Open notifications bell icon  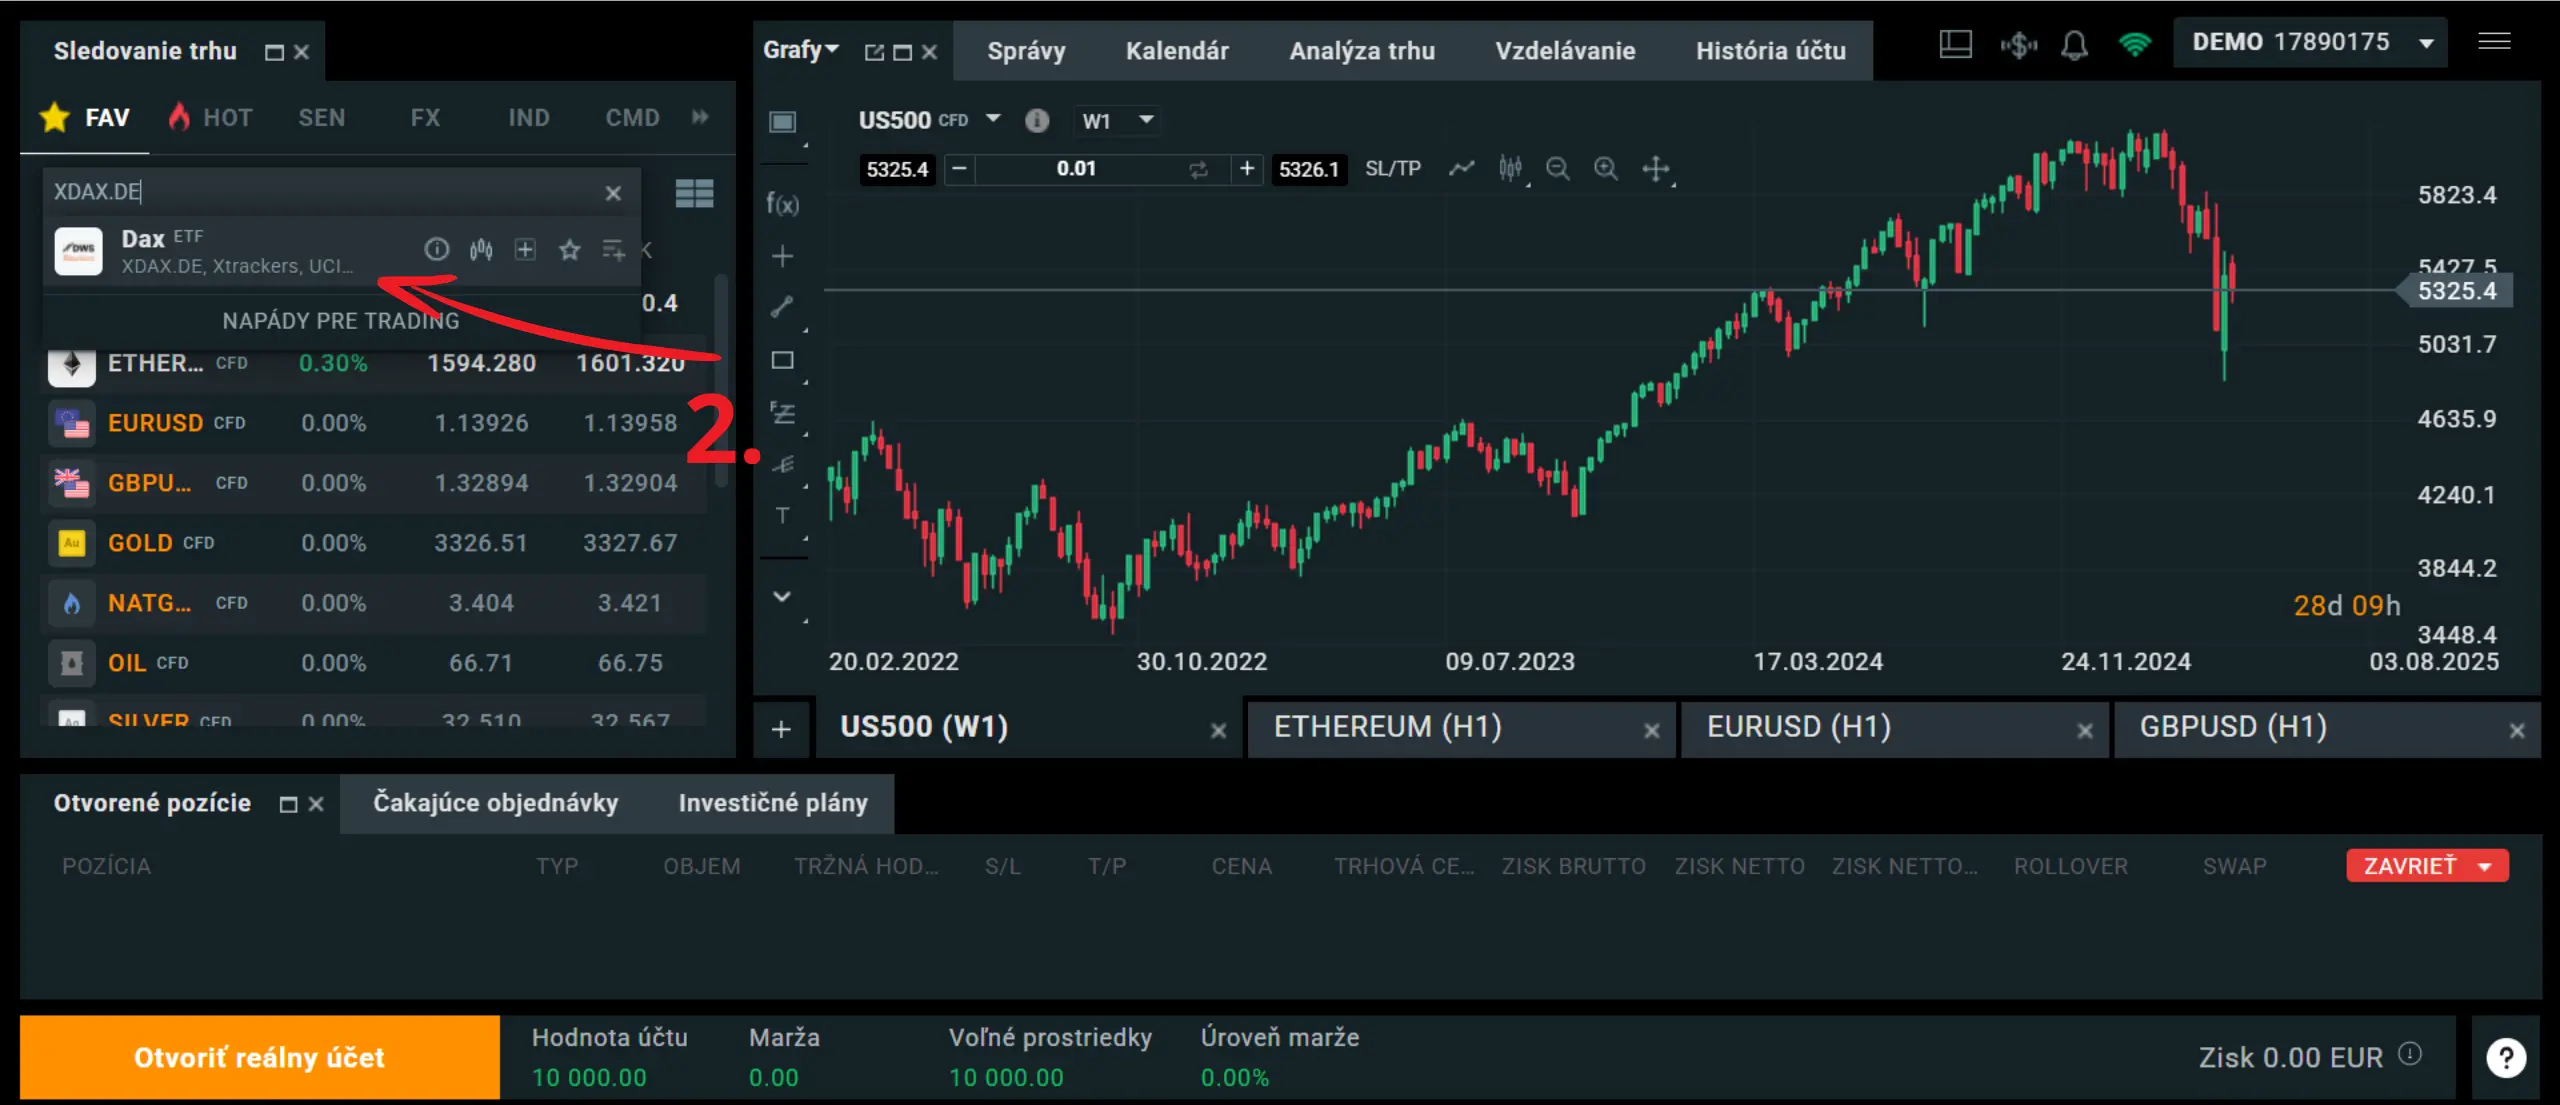point(2075,44)
